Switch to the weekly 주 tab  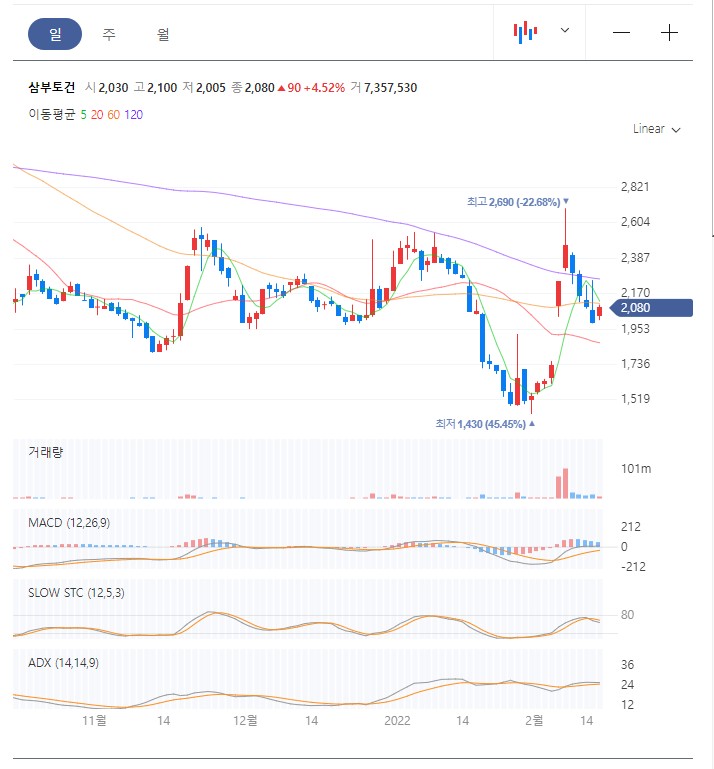[109, 34]
